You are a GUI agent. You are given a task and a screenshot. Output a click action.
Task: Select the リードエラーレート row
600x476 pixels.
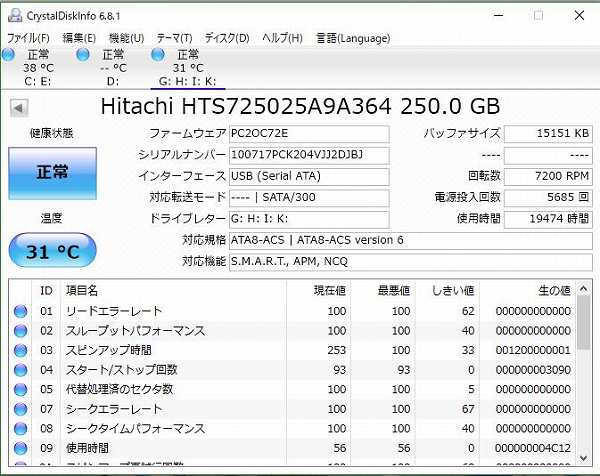click(292, 311)
